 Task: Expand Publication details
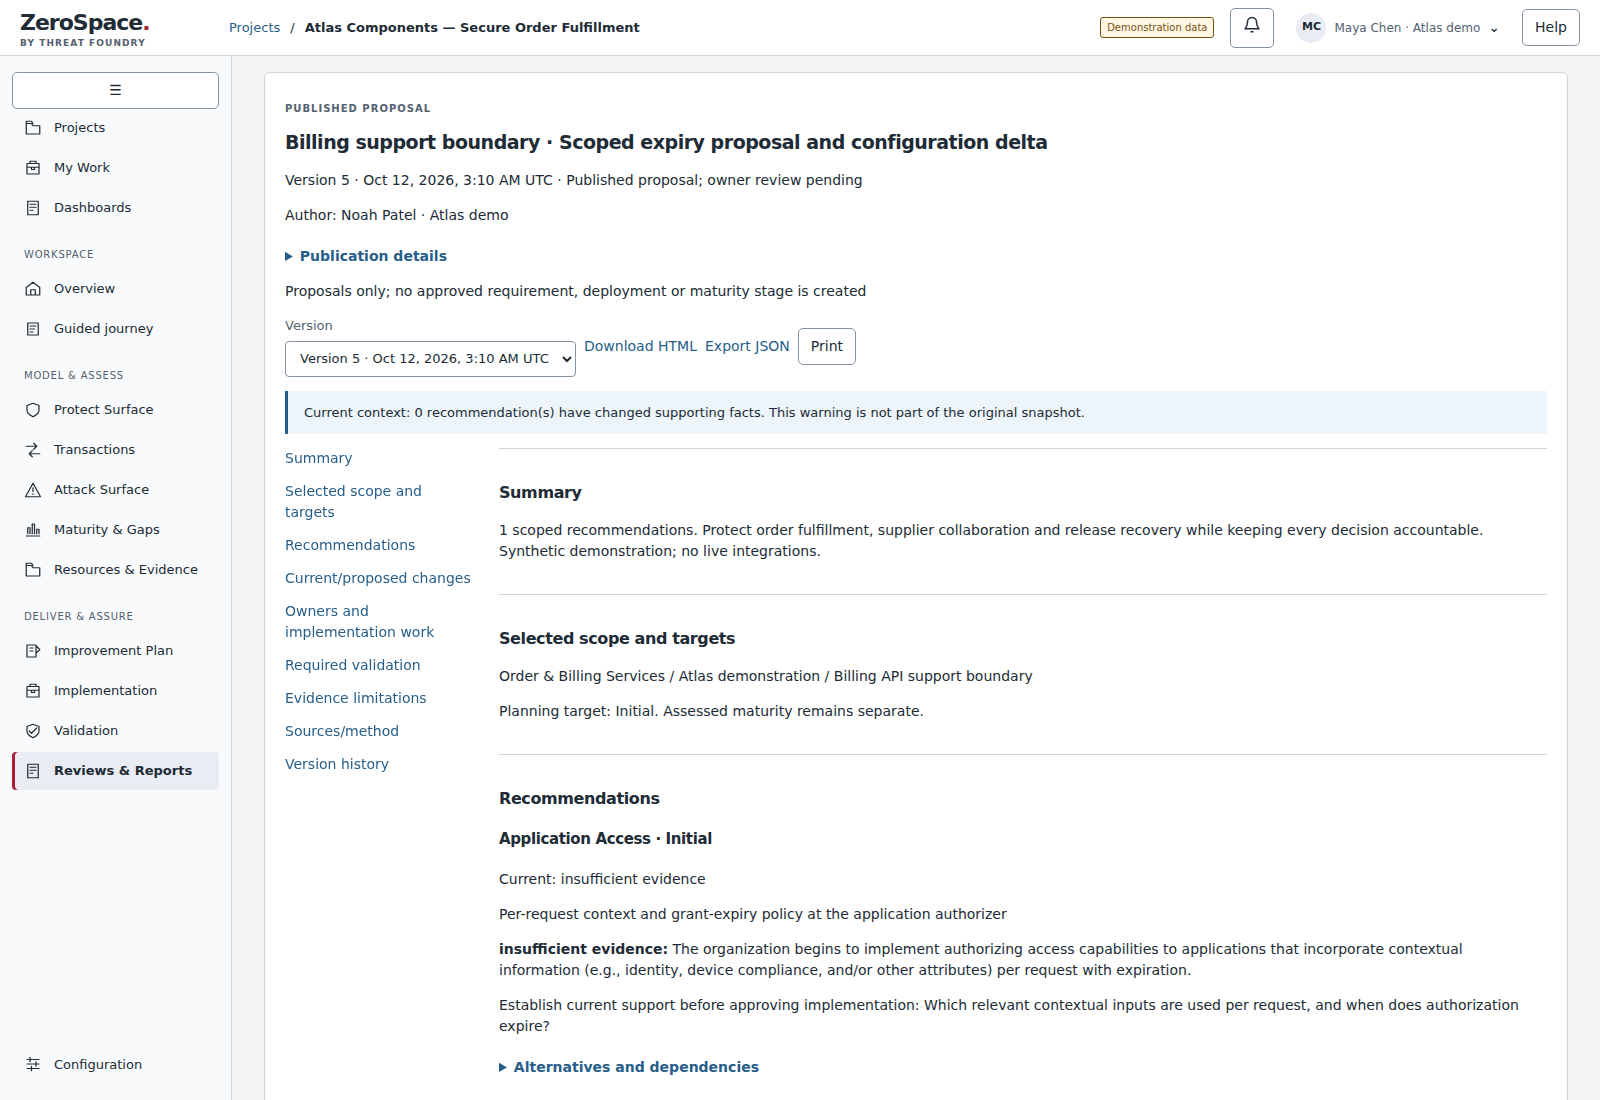tap(366, 256)
